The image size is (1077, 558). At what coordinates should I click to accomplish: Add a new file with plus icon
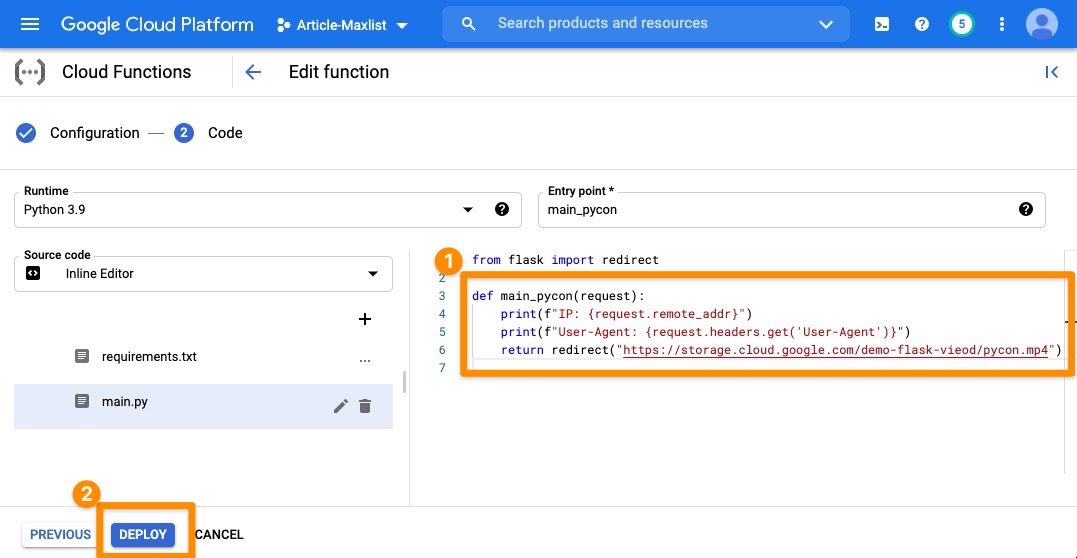365,319
